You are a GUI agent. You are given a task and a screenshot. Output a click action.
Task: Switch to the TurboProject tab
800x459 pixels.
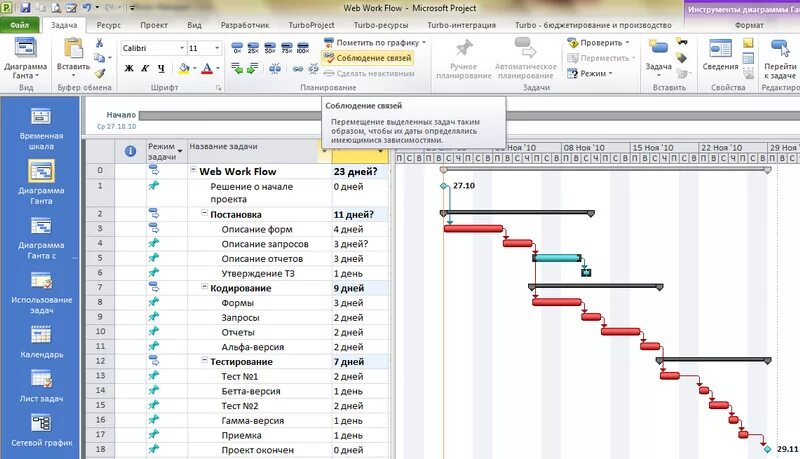point(311,24)
